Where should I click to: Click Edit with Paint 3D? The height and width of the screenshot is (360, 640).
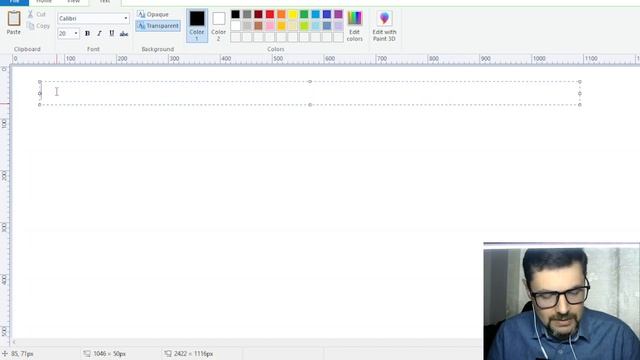pyautogui.click(x=384, y=26)
